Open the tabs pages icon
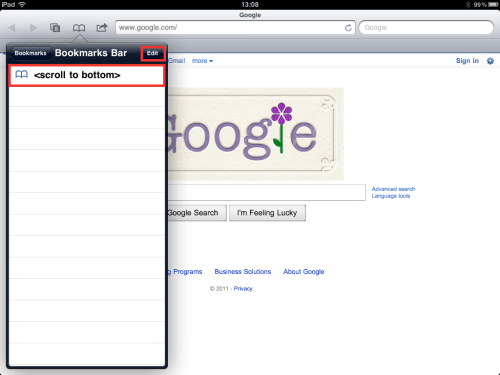Viewport: 500px width, 375px height. [55, 28]
